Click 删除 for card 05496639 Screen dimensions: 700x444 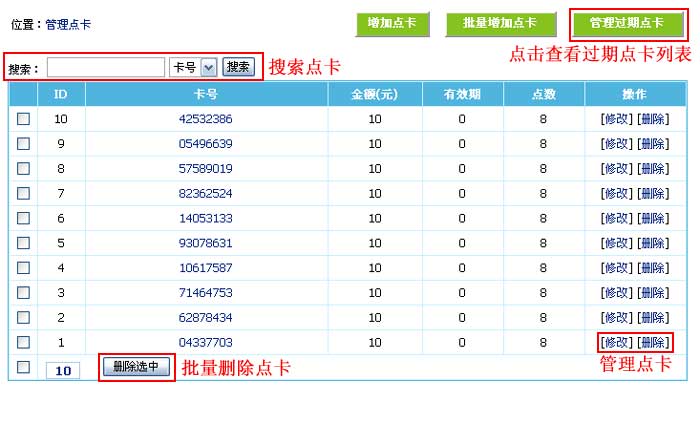pos(652,143)
